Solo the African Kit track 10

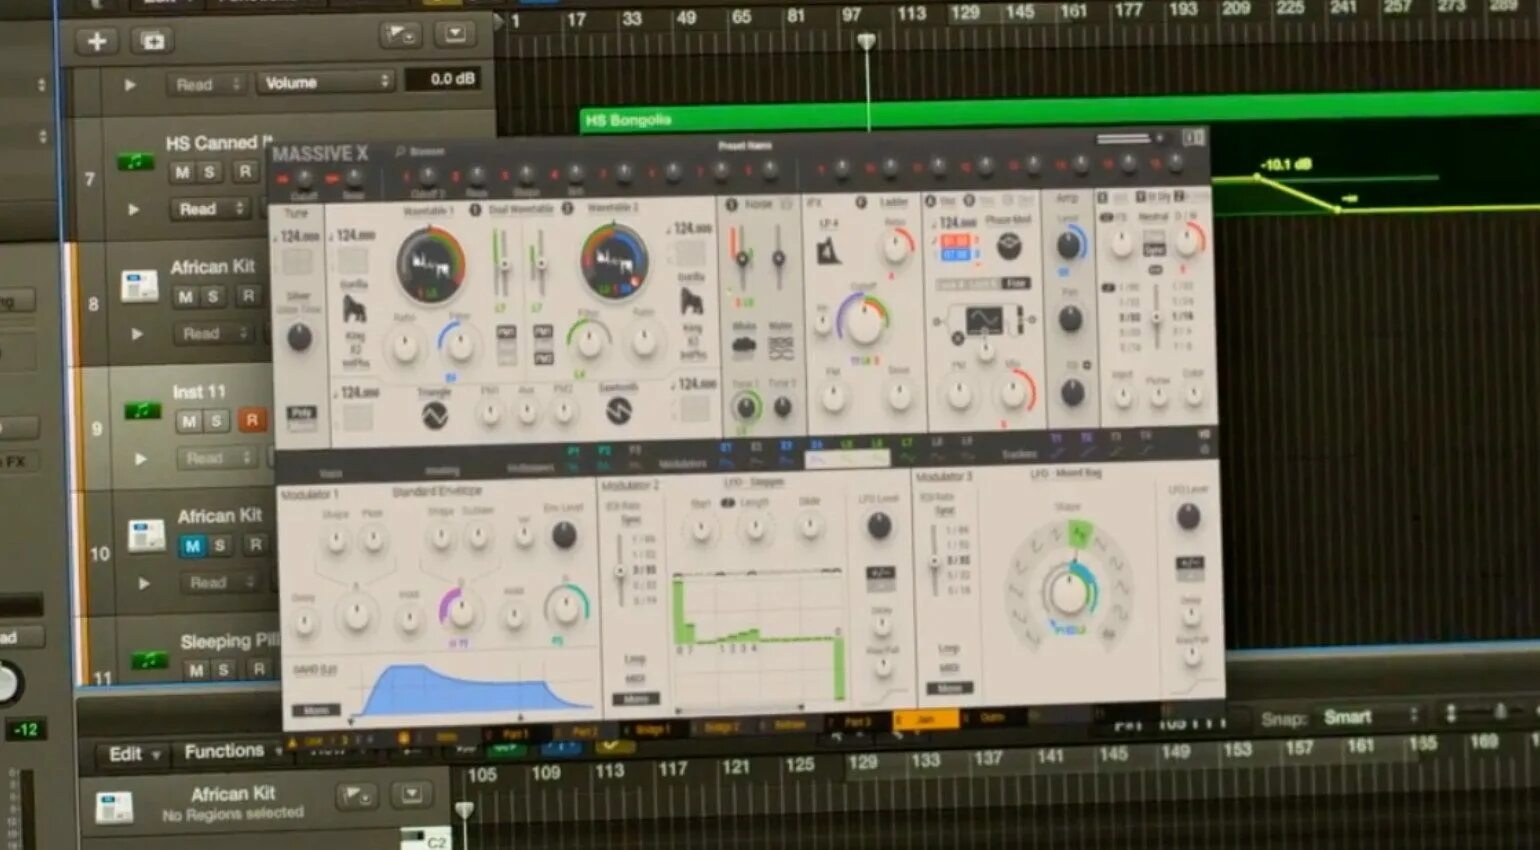[x=220, y=545]
